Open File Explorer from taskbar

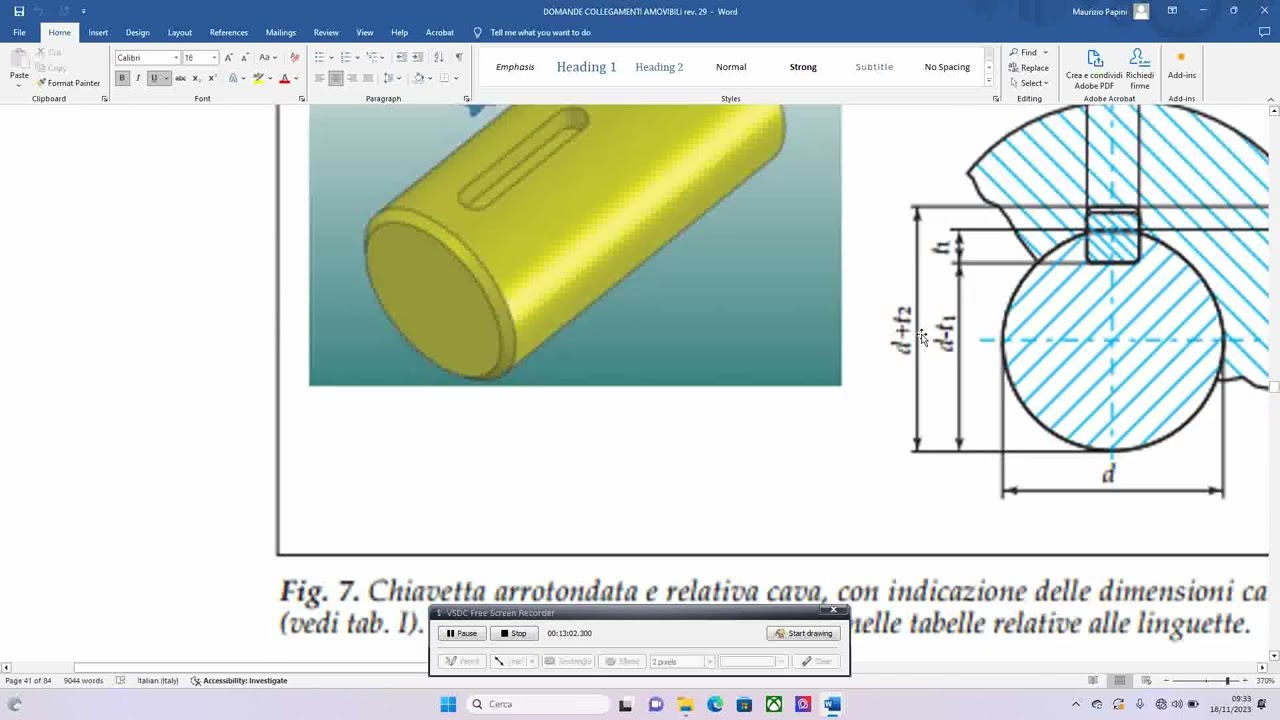[x=685, y=704]
